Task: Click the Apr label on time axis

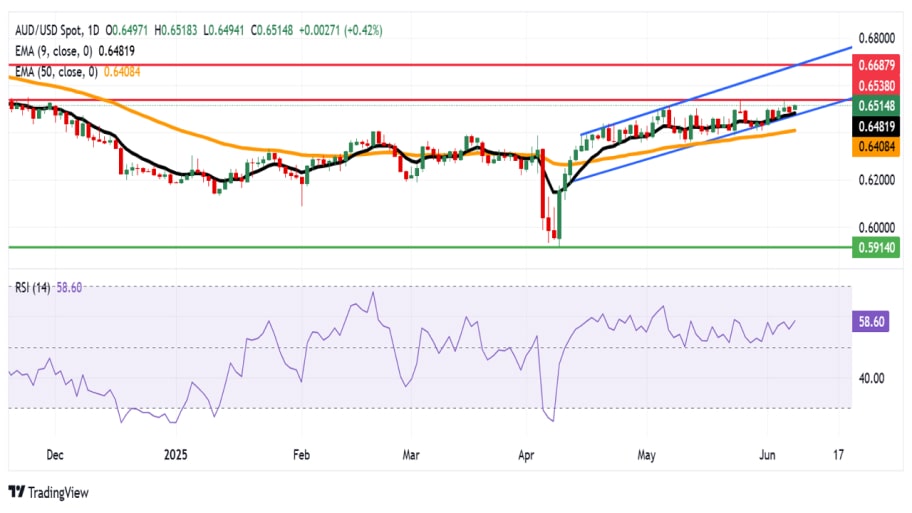Action: (x=526, y=454)
